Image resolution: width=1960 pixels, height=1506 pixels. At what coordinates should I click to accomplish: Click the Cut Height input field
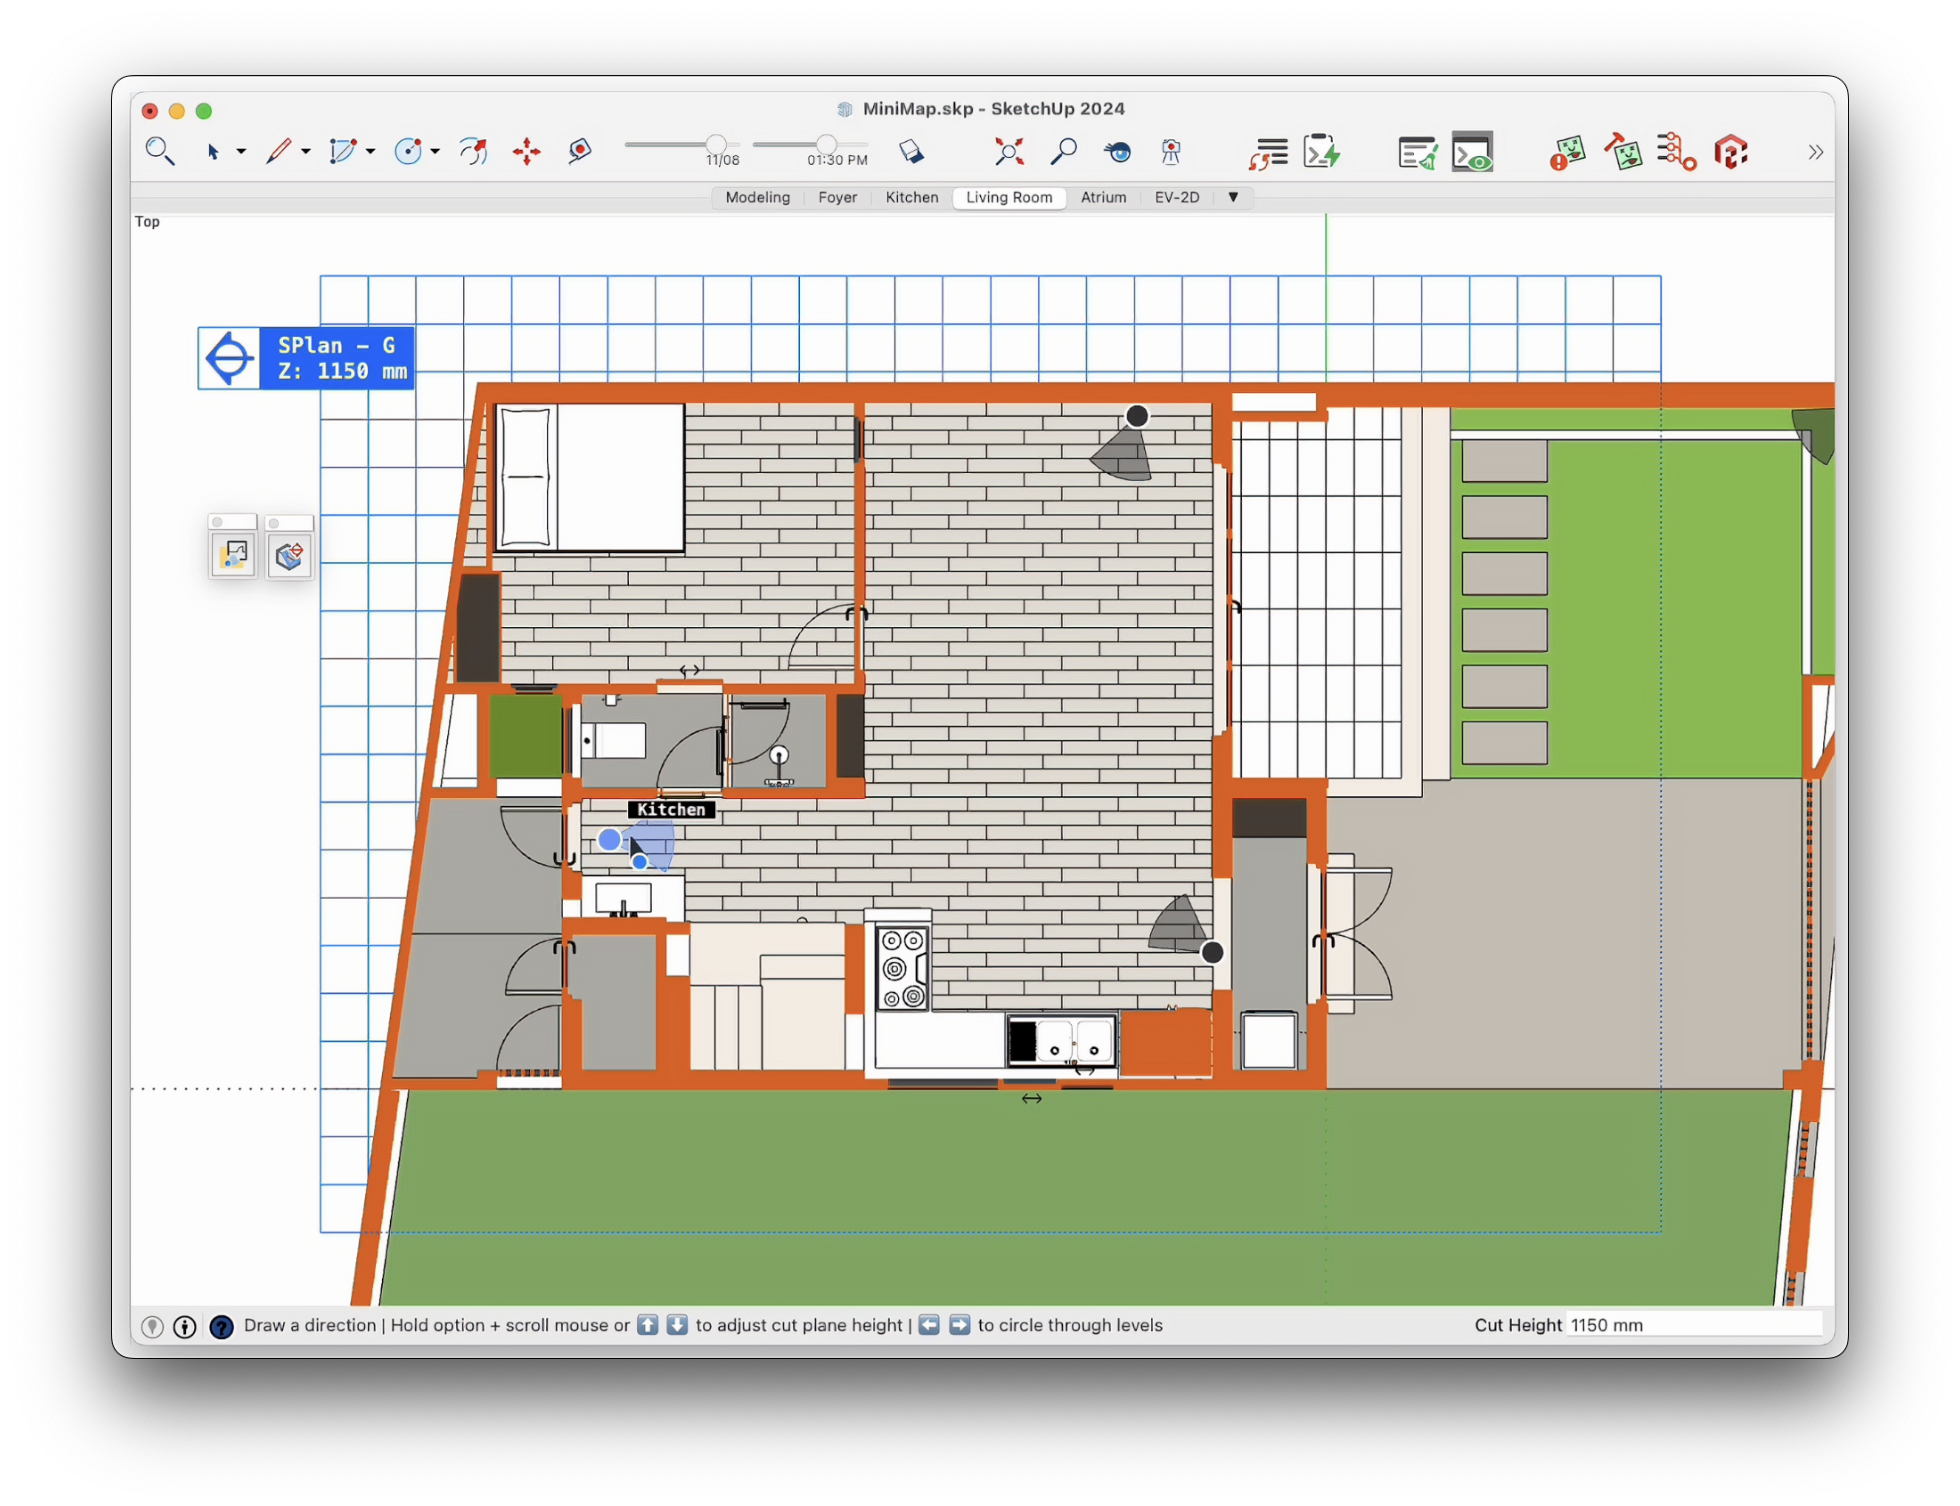click(x=1692, y=1325)
